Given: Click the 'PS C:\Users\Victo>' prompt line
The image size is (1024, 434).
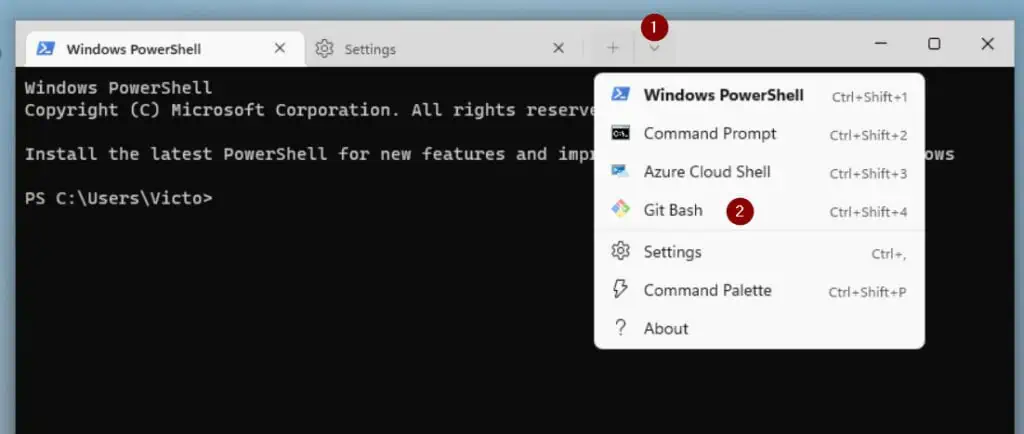Looking at the screenshot, I should (119, 198).
